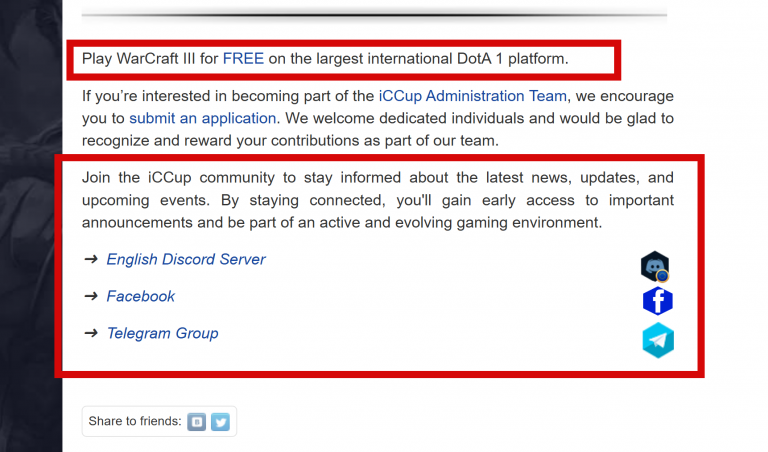The height and width of the screenshot is (452, 768).
Task: Click the Telegram hexagon icon
Action: (x=658, y=340)
